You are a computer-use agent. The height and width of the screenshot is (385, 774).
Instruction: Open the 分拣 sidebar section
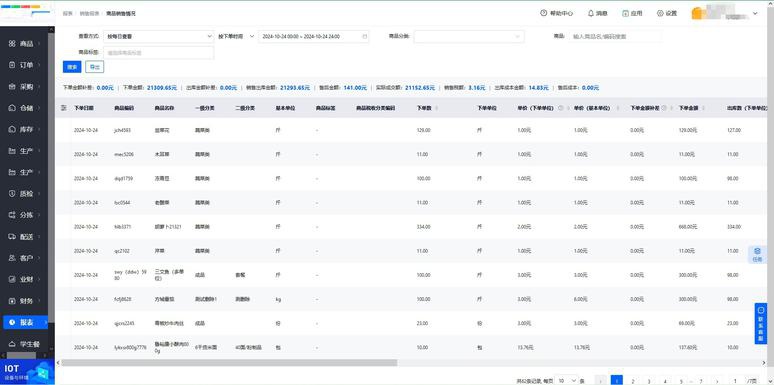(24, 215)
